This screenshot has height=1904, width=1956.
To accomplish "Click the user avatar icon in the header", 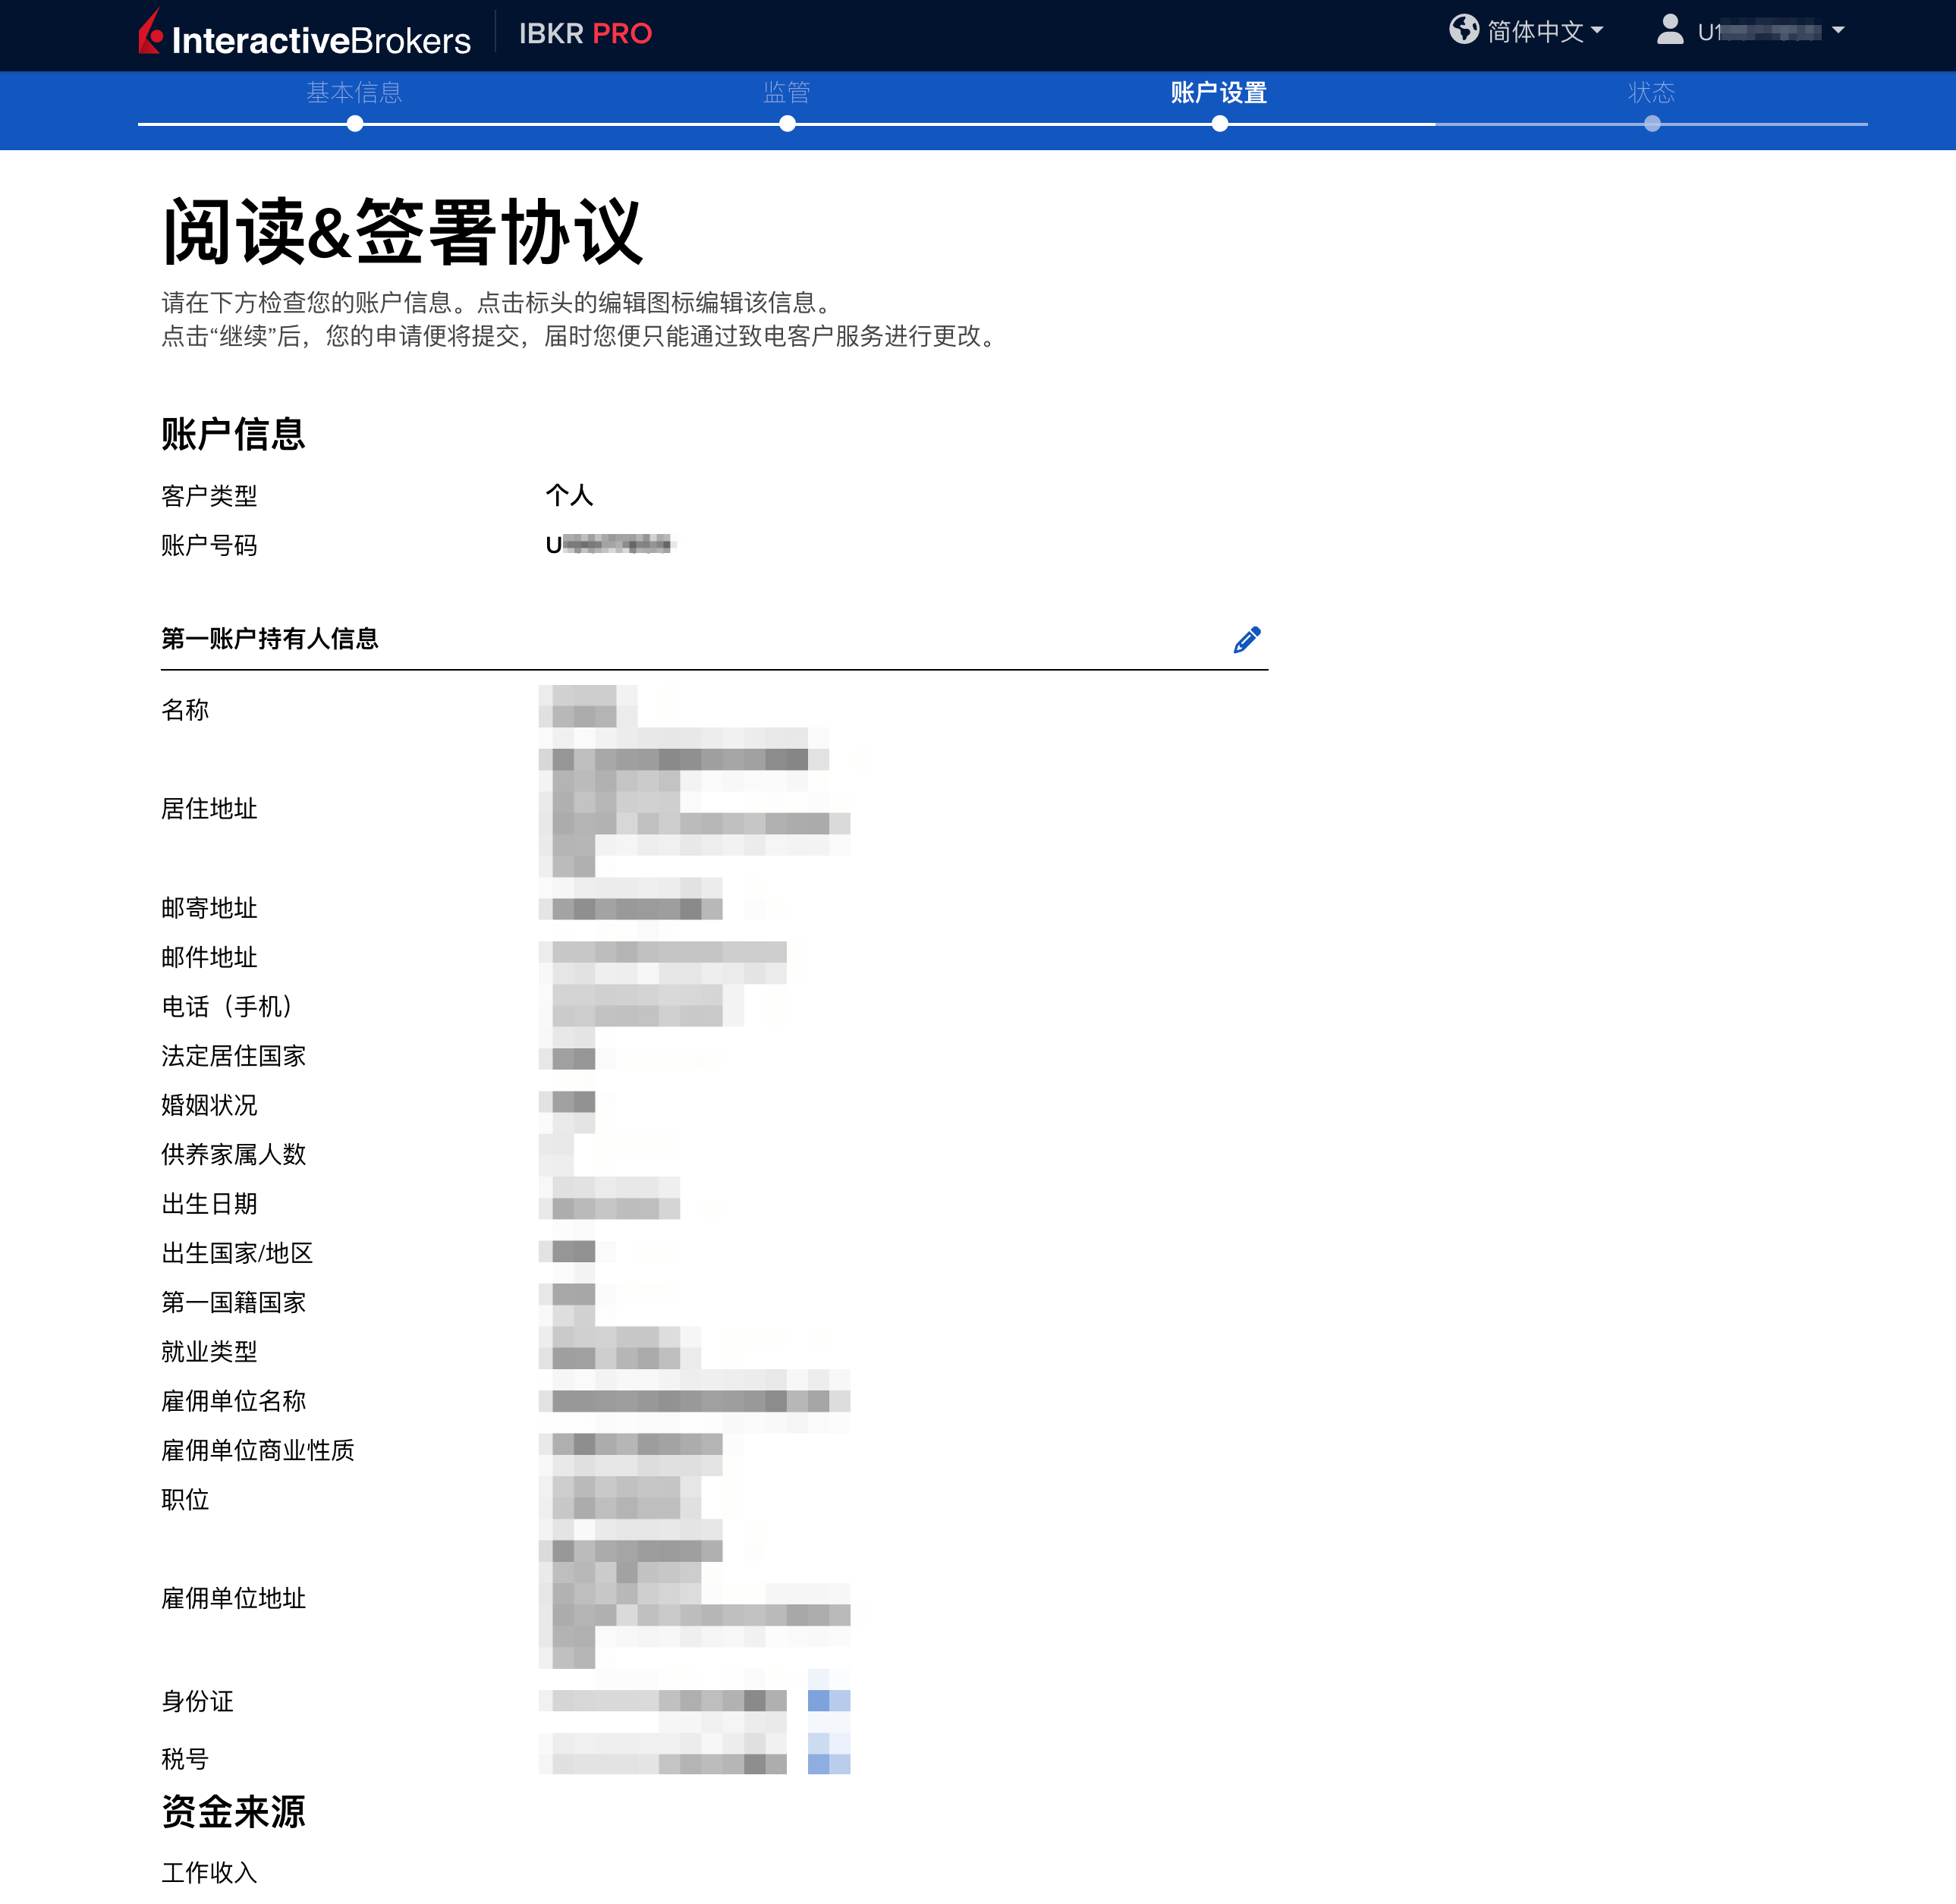I will point(1668,31).
